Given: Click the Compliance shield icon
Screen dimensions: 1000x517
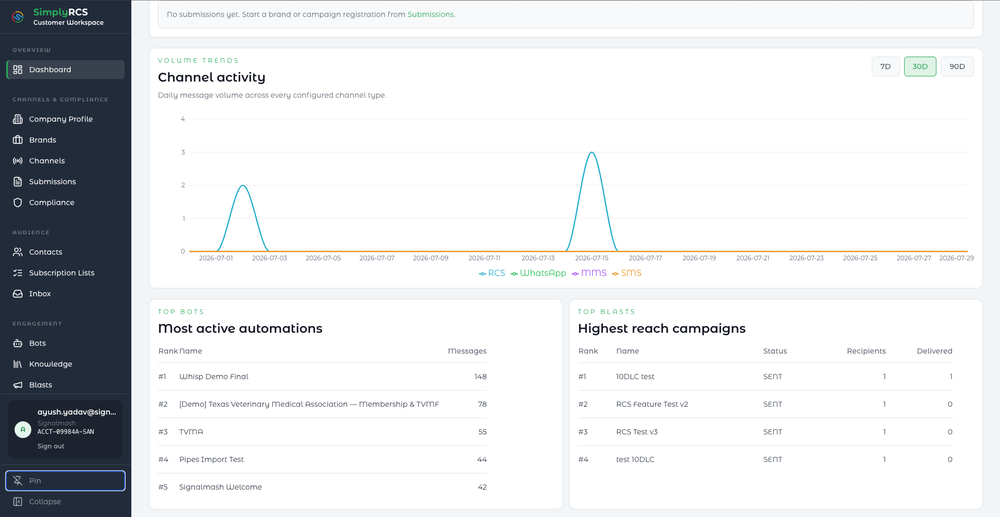Looking at the screenshot, I should pyautogui.click(x=18, y=202).
